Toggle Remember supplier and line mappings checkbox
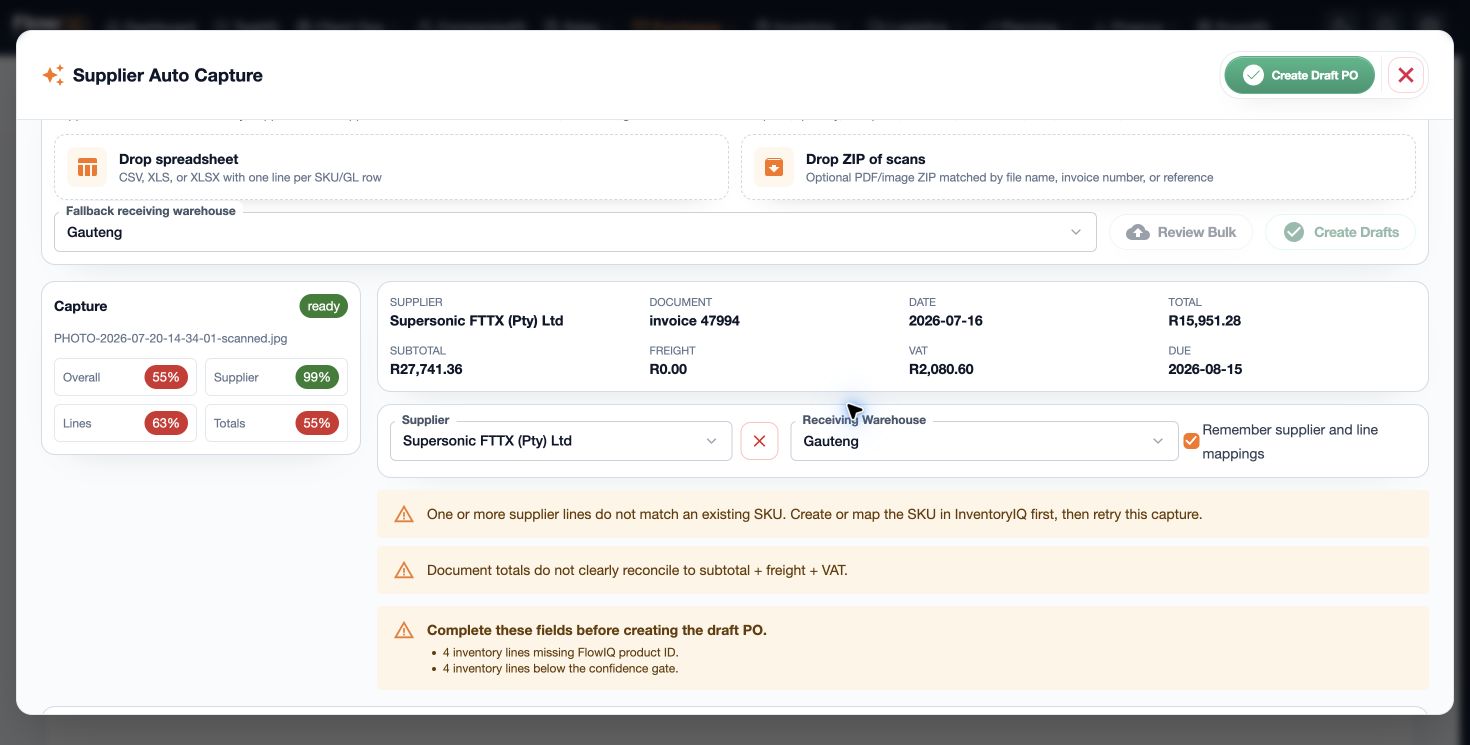 pos(1191,441)
